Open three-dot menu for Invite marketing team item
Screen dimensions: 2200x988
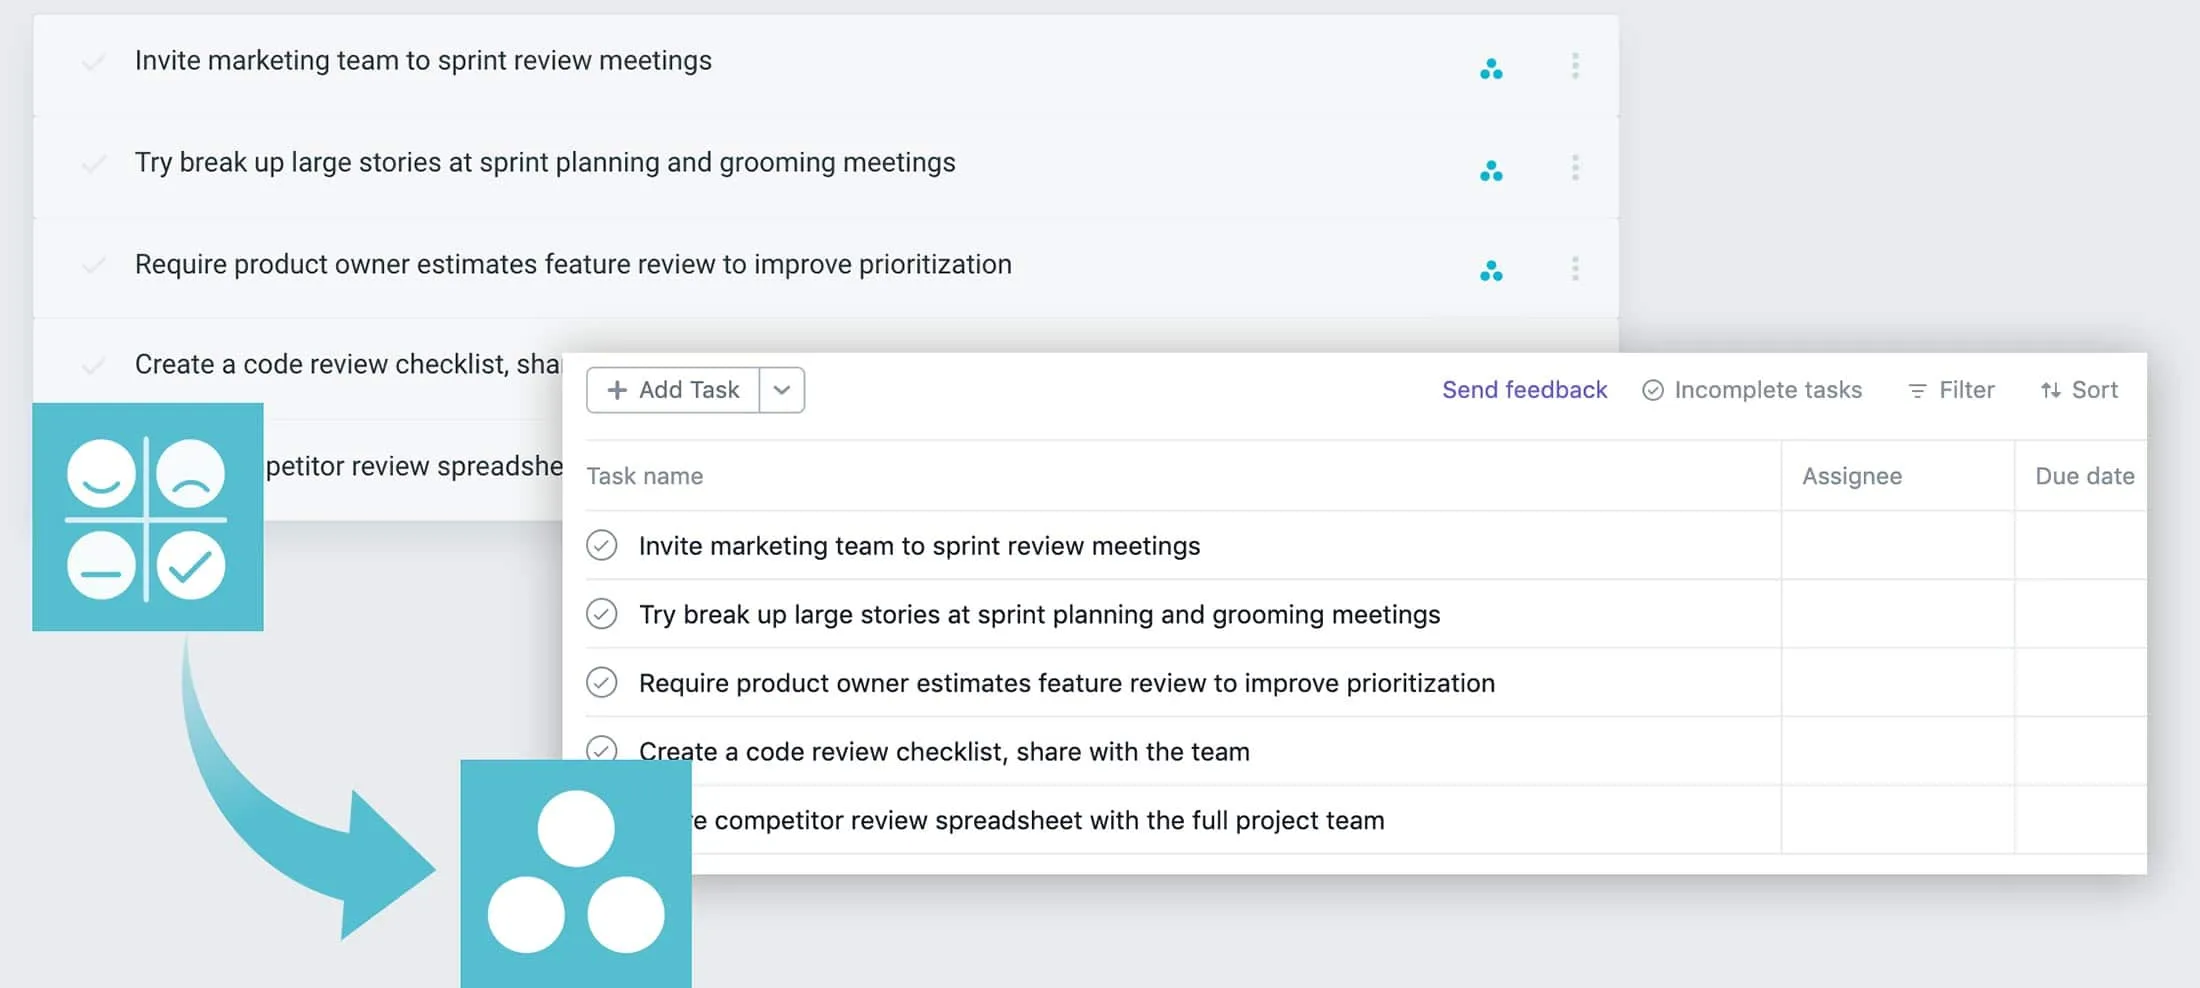(x=1575, y=66)
